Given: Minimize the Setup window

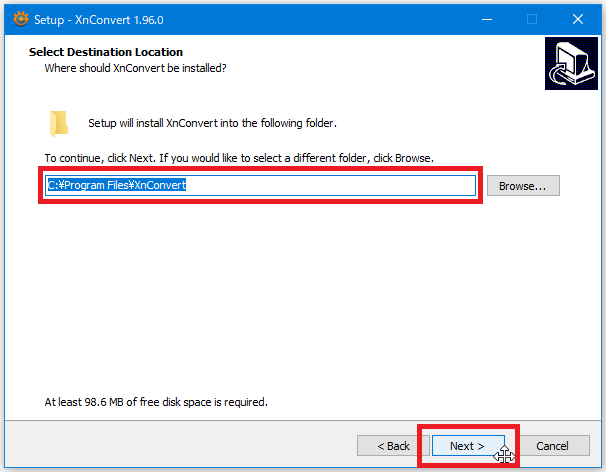Looking at the screenshot, I should click(487, 18).
